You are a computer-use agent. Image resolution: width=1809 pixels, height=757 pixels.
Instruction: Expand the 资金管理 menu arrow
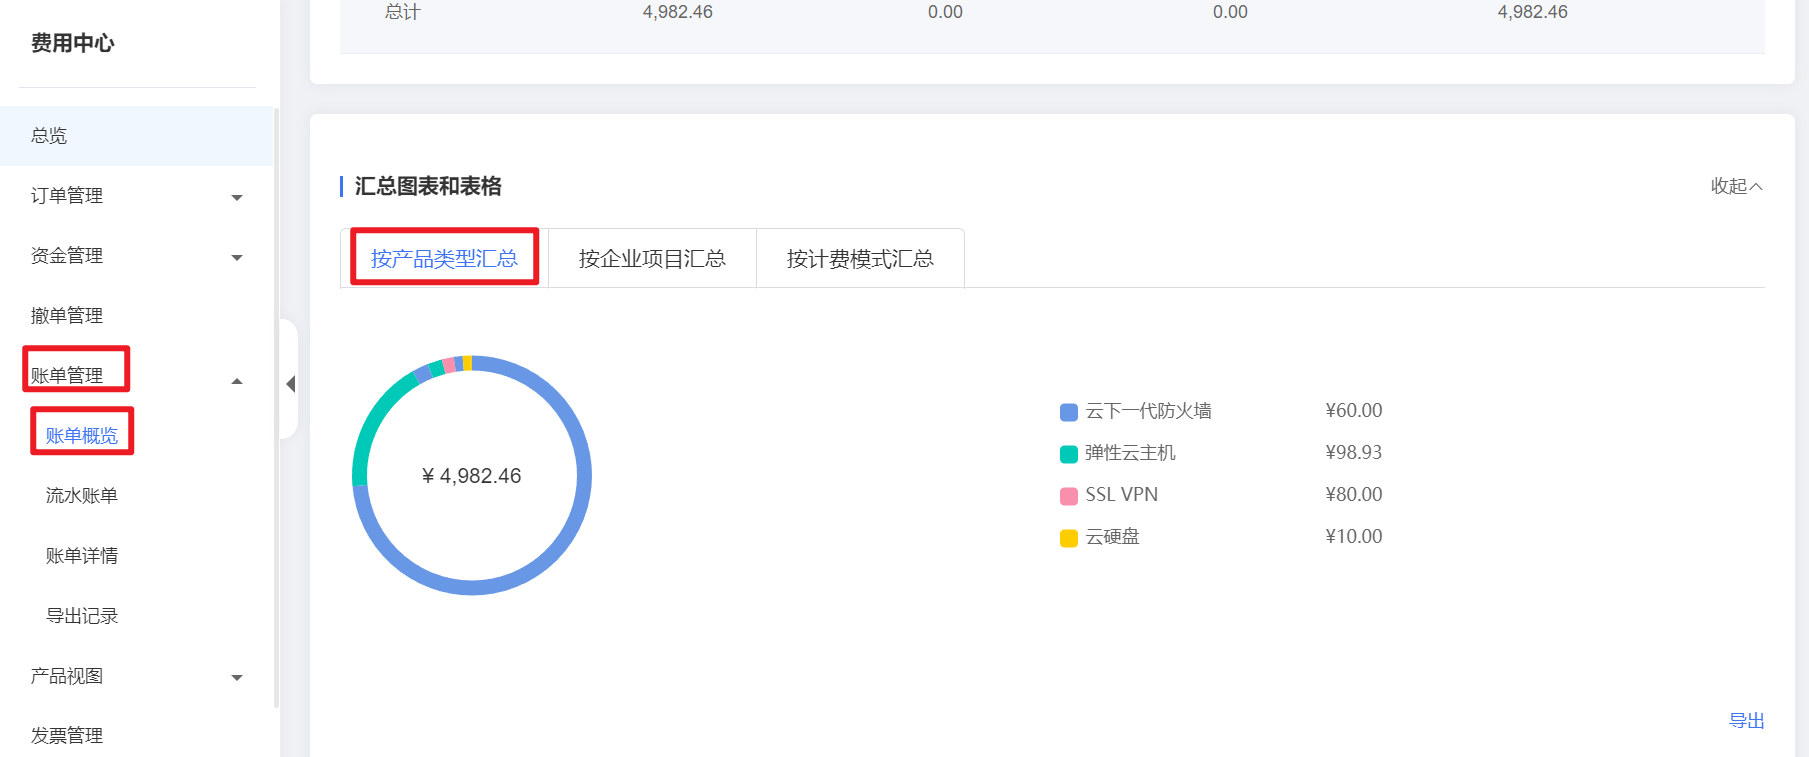[237, 257]
